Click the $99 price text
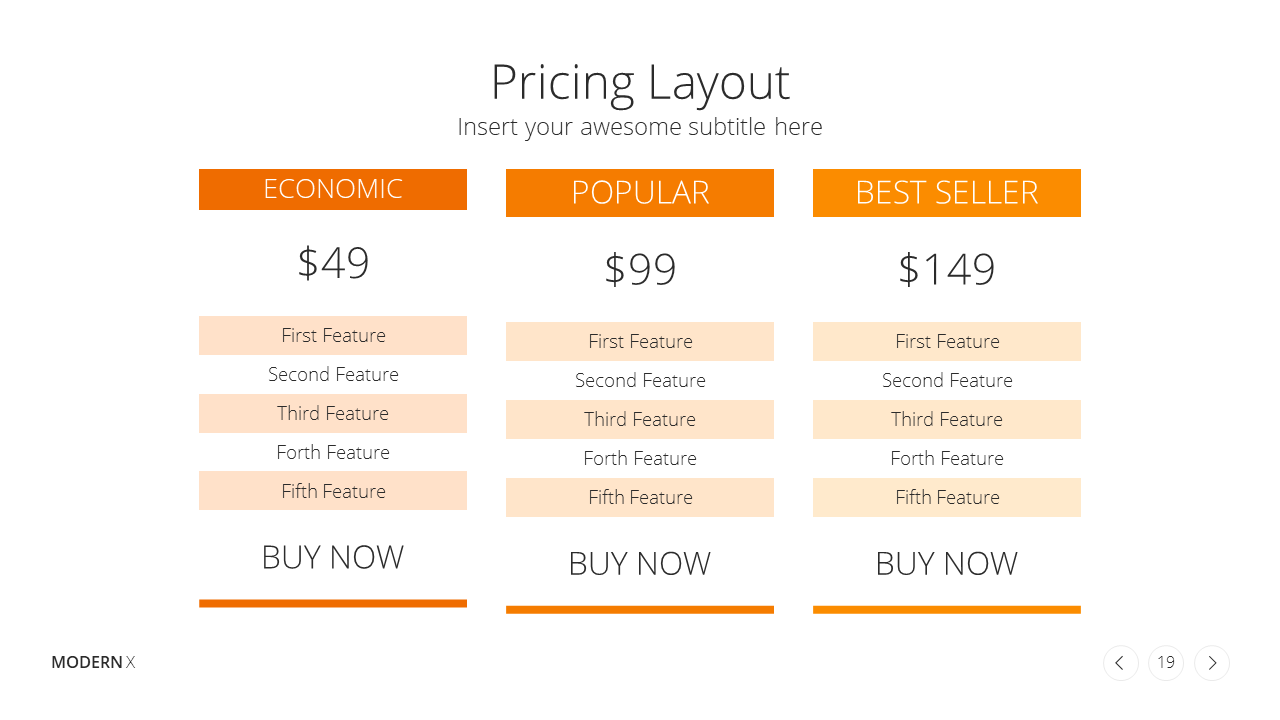The image size is (1280, 720). pyautogui.click(x=640, y=269)
